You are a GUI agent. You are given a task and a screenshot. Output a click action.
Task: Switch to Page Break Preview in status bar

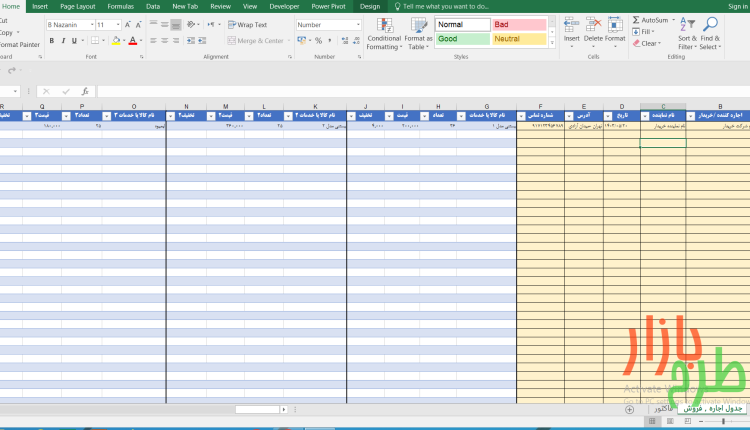tap(688, 421)
